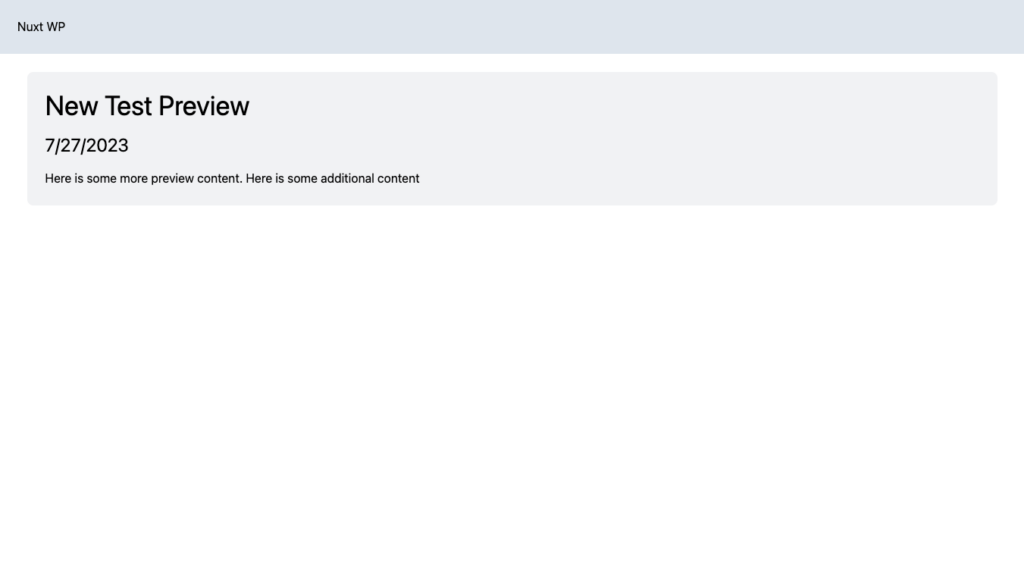Click the word "Test" in post title
Image resolution: width=1024 pixels, height=586 pixels.
(128, 106)
